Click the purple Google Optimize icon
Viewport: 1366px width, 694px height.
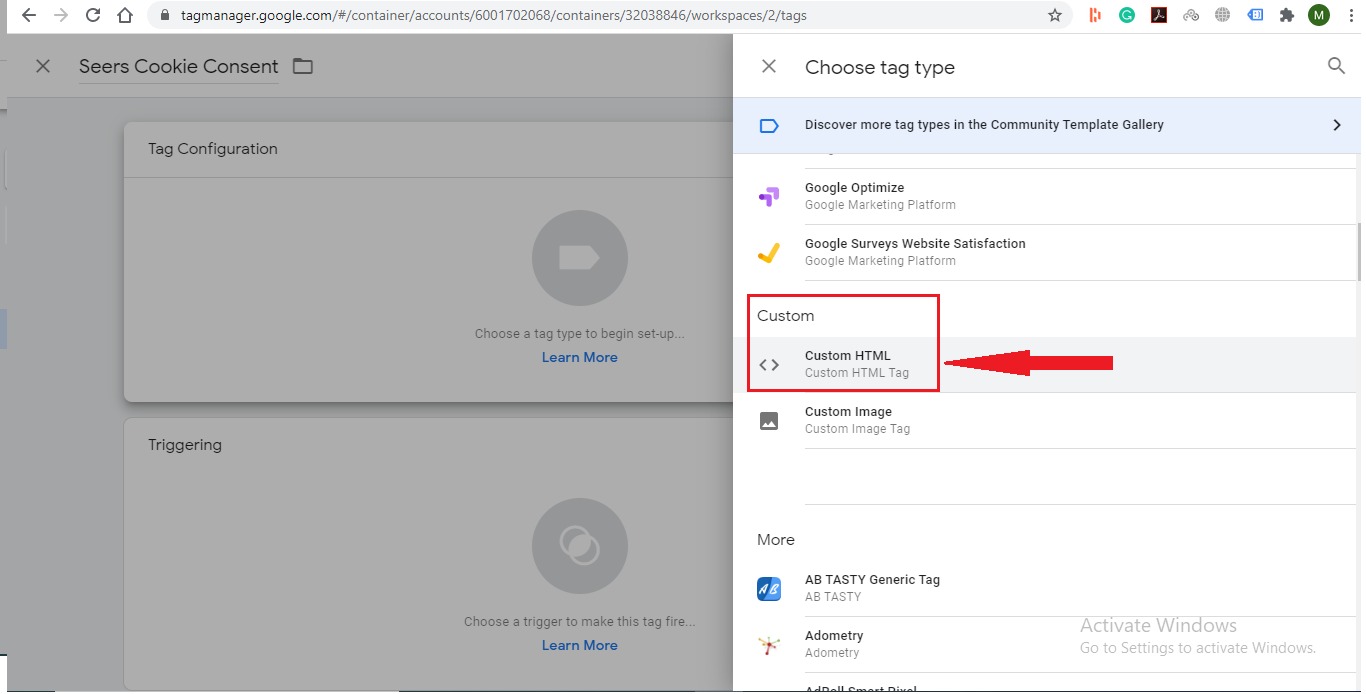(768, 196)
